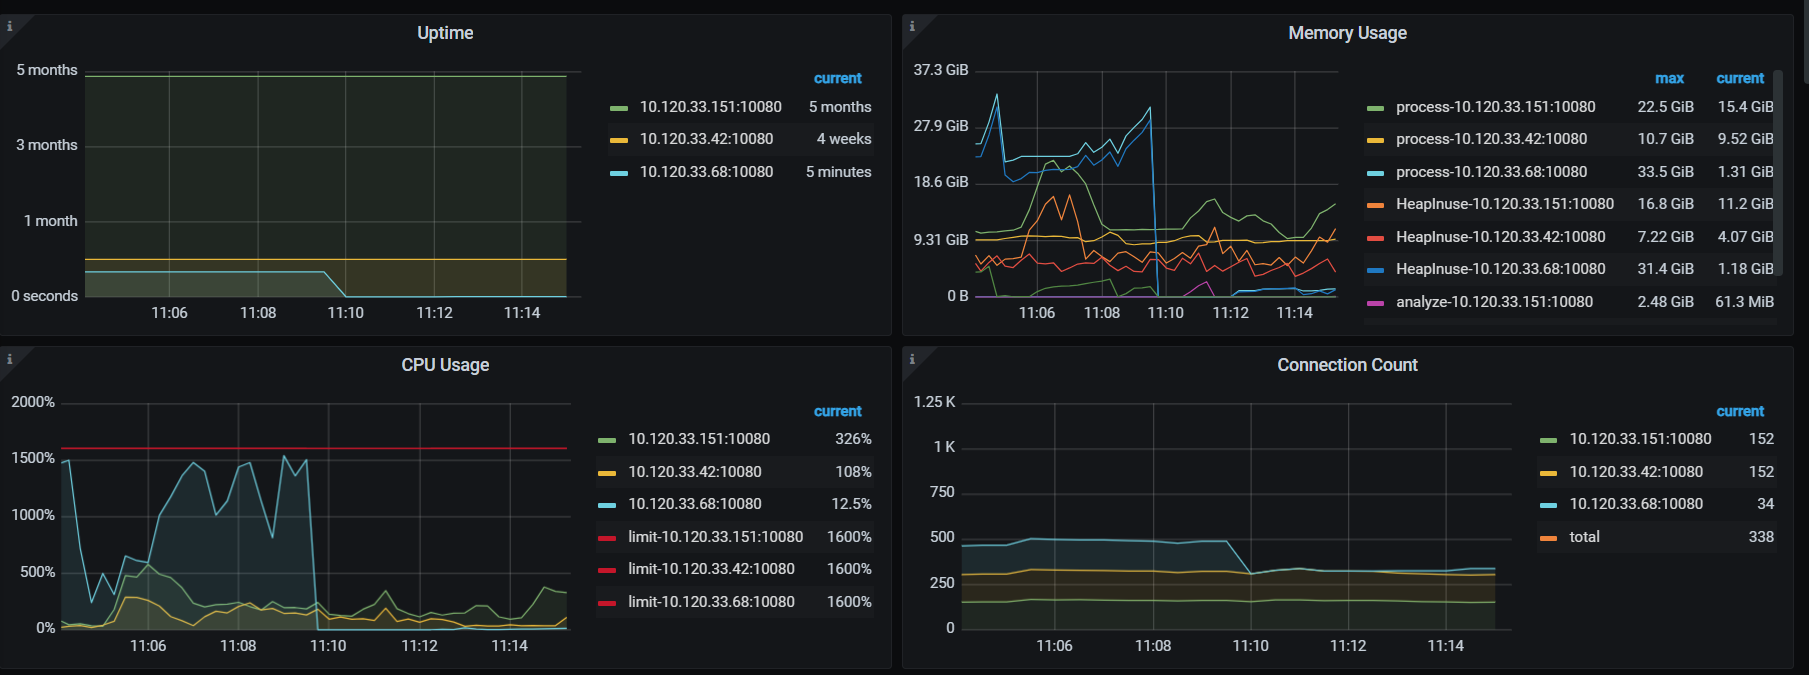This screenshot has height=675, width=1809.
Task: Toggle the total series in Connection Count
Action: pyautogui.click(x=1584, y=537)
